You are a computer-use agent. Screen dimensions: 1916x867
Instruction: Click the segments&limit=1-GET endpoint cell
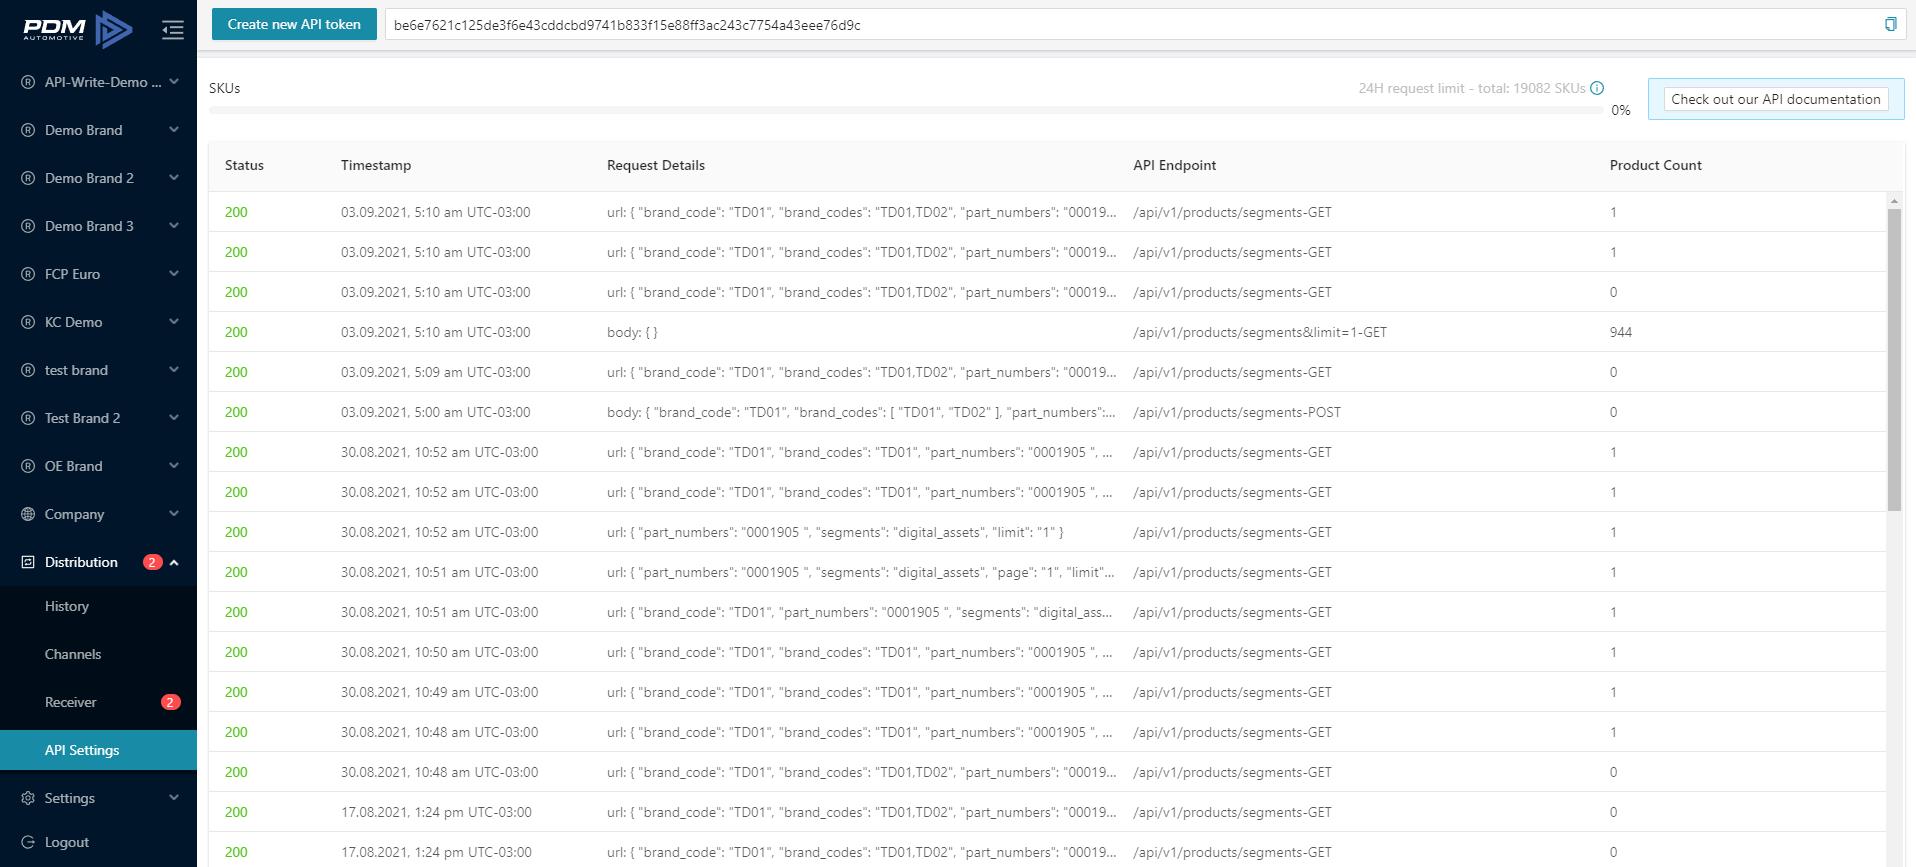coord(1260,332)
